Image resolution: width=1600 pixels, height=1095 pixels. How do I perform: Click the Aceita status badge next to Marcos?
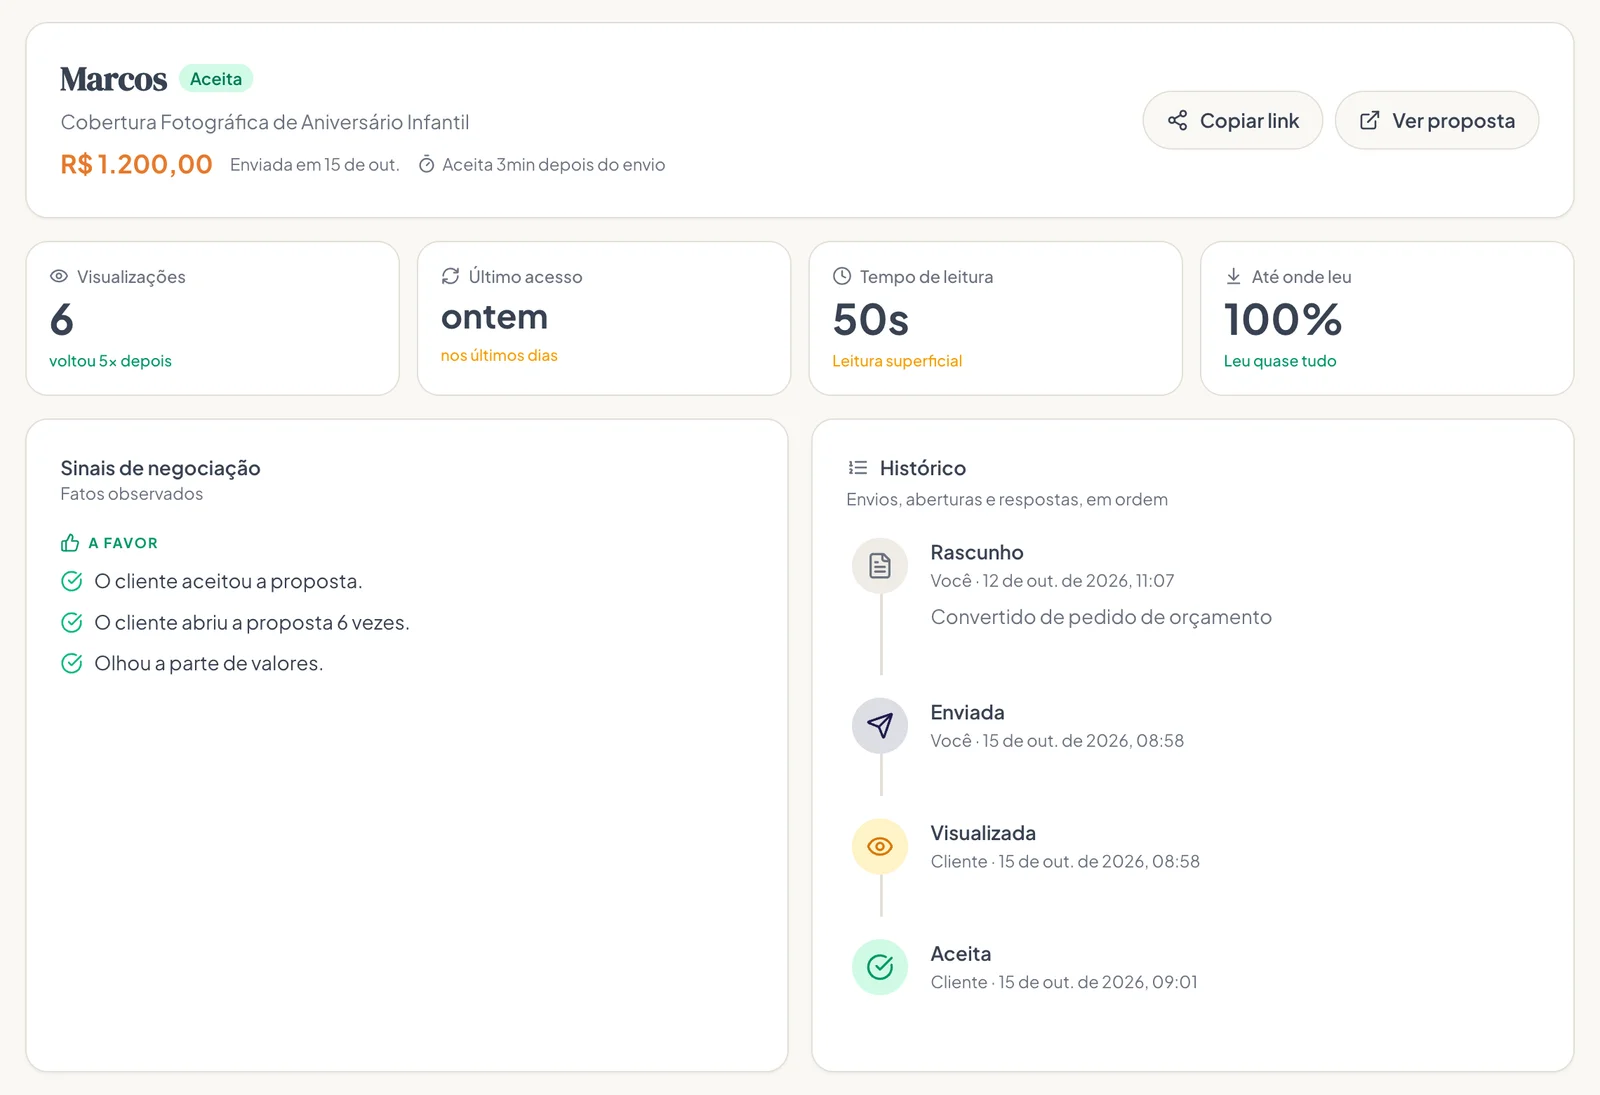[x=216, y=79]
